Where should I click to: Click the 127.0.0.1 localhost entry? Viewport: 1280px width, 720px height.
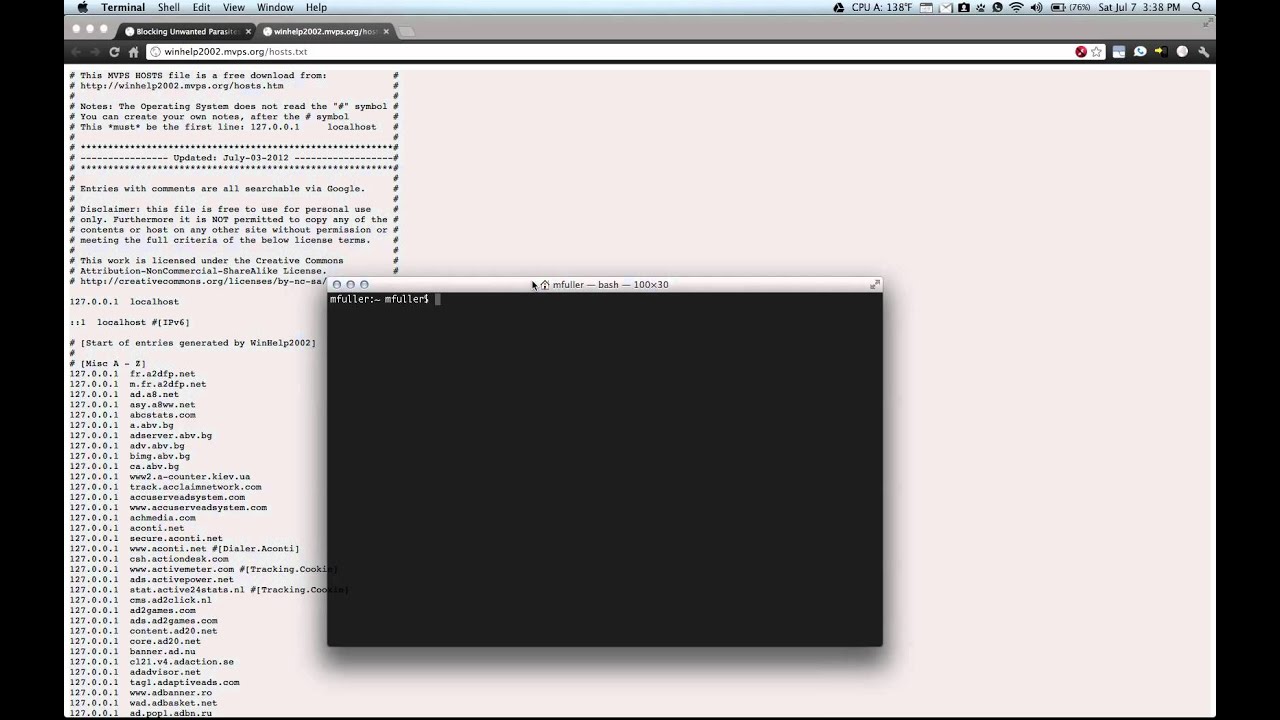point(124,302)
